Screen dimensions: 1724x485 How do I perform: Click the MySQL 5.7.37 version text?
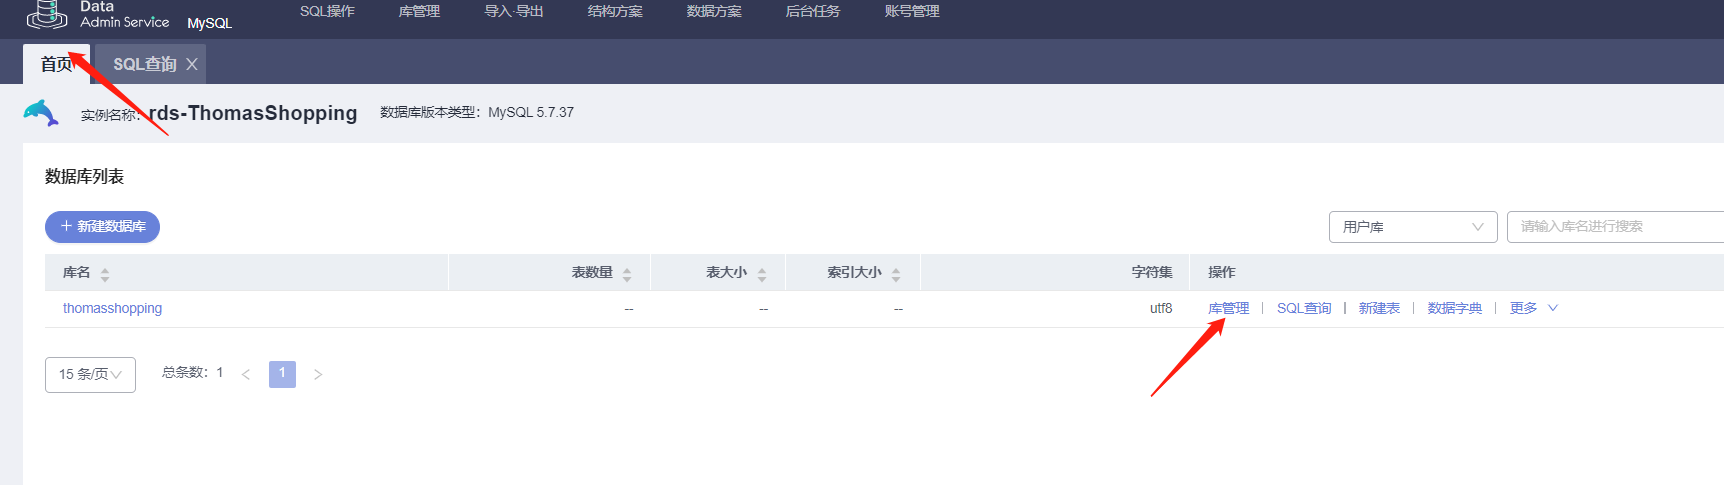point(531,112)
